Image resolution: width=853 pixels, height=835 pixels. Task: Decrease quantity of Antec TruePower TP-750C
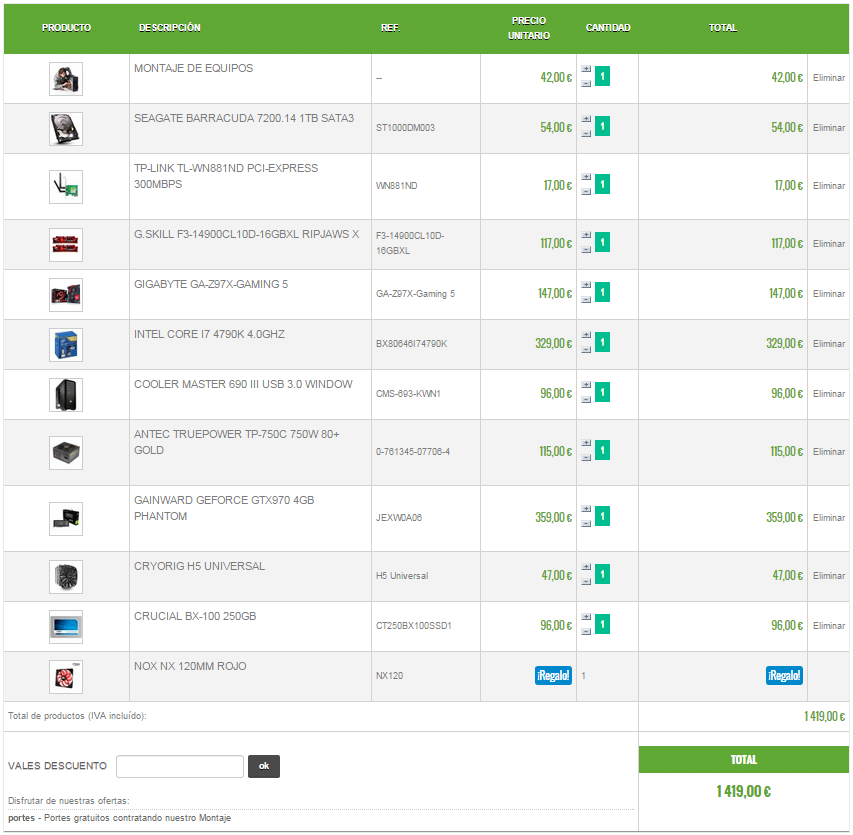coord(586,457)
